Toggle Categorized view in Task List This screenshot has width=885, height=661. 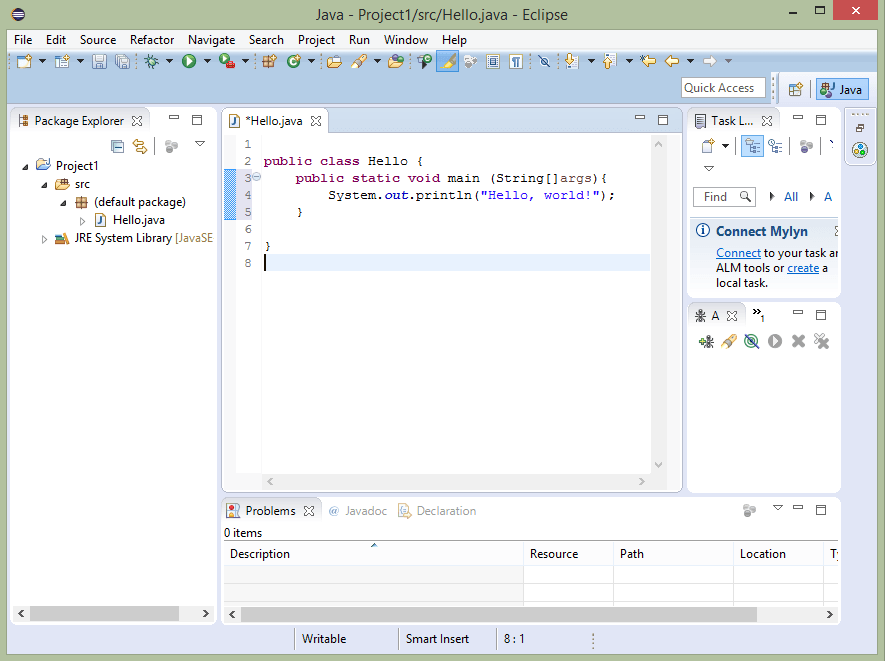[x=752, y=146]
